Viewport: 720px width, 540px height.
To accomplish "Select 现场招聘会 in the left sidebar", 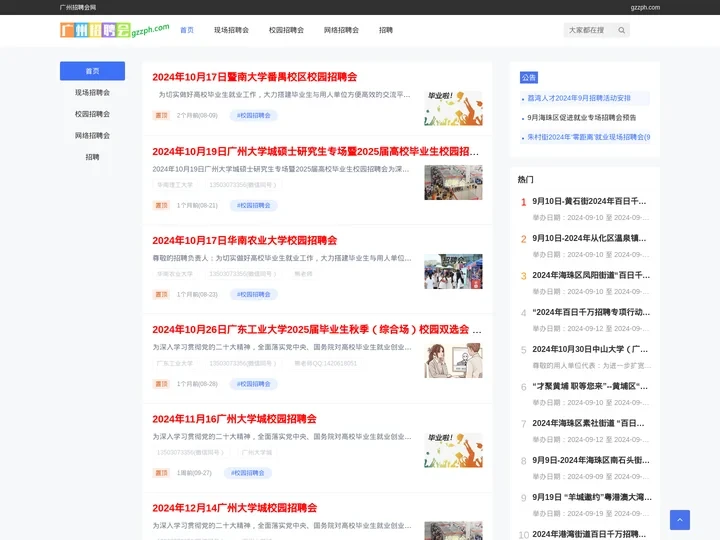I will pyautogui.click(x=92, y=93).
